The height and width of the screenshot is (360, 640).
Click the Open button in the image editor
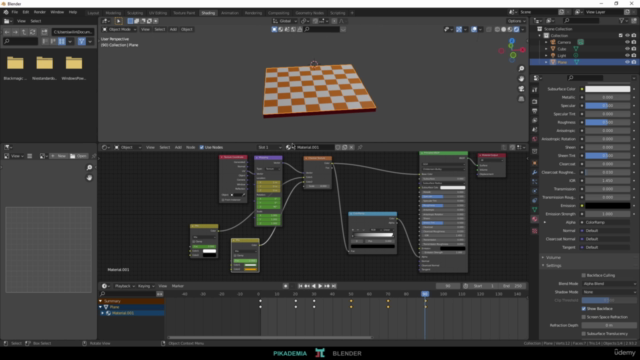coord(78,156)
